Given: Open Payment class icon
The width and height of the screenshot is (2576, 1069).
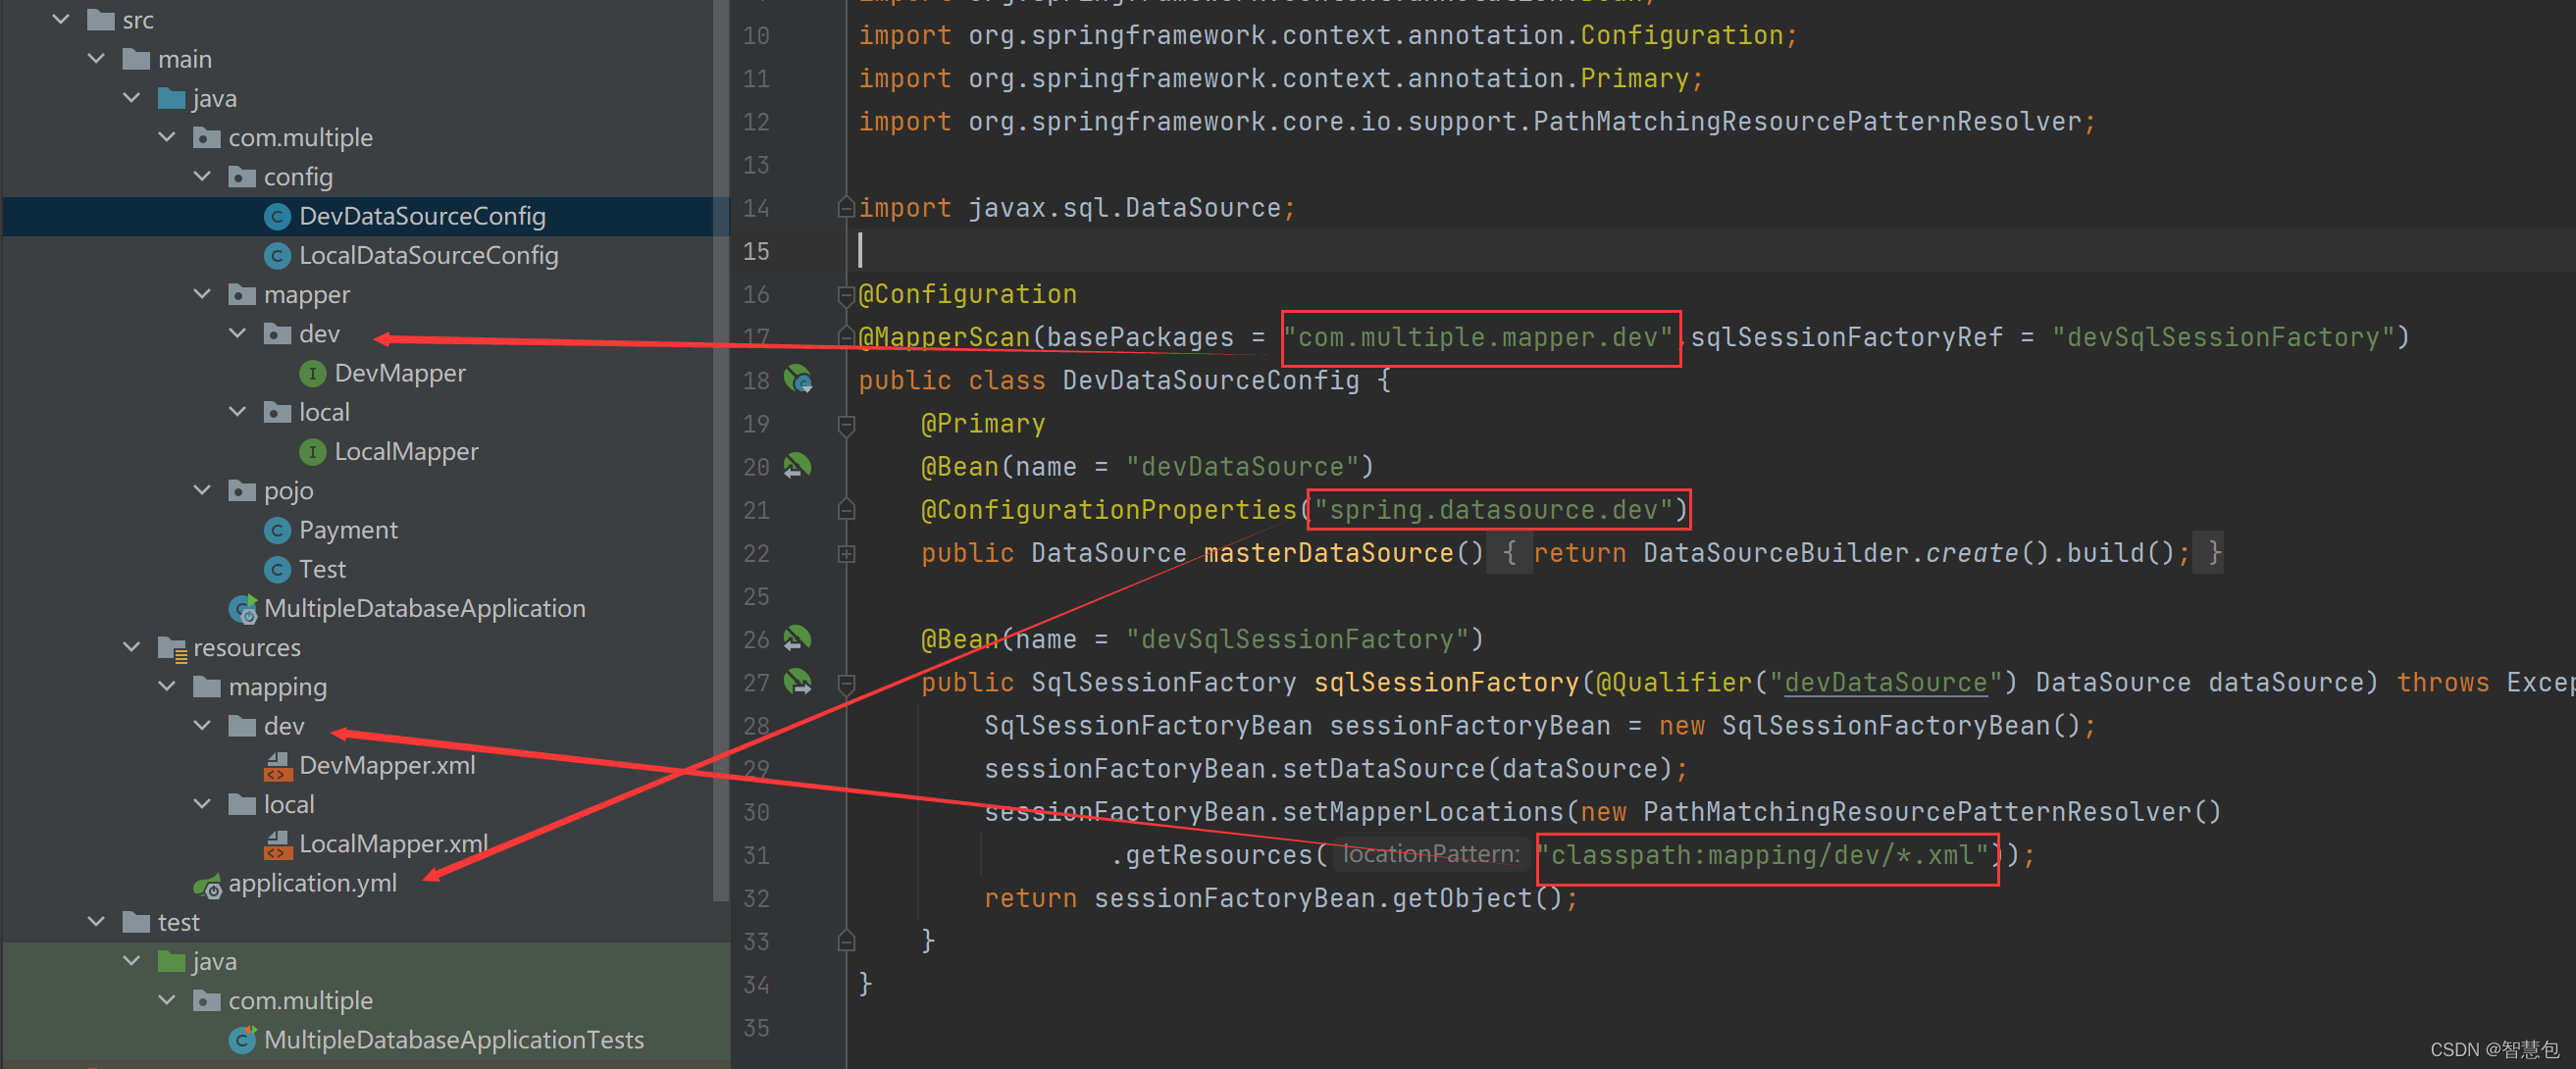Looking at the screenshot, I should click(x=277, y=530).
